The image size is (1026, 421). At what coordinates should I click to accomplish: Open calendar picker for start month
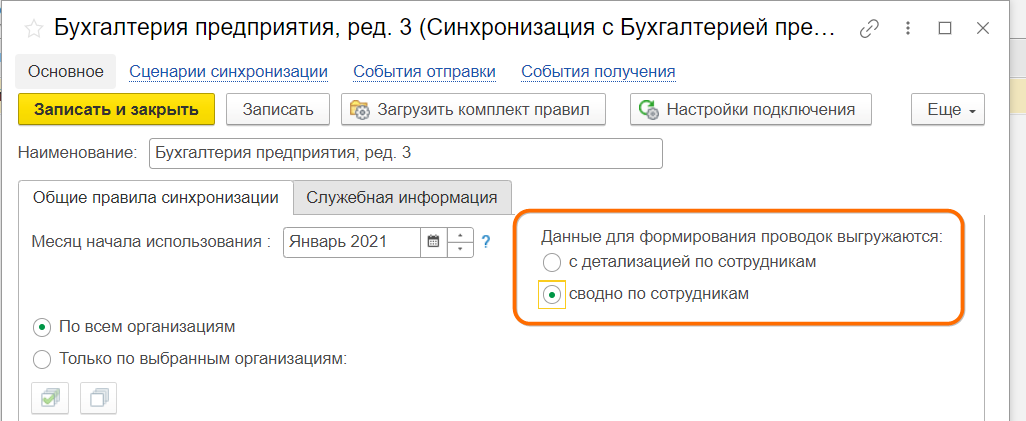[433, 242]
